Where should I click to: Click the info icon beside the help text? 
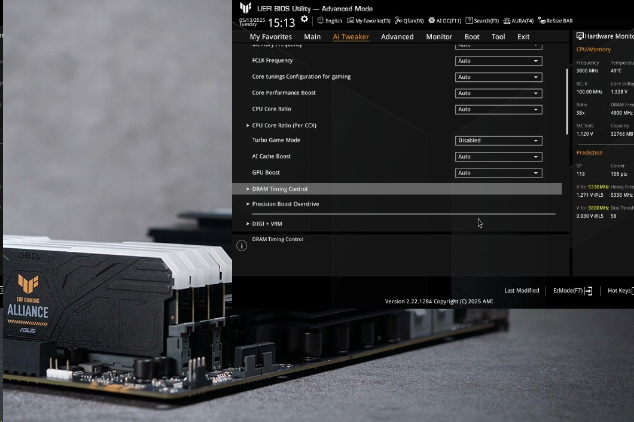click(241, 245)
